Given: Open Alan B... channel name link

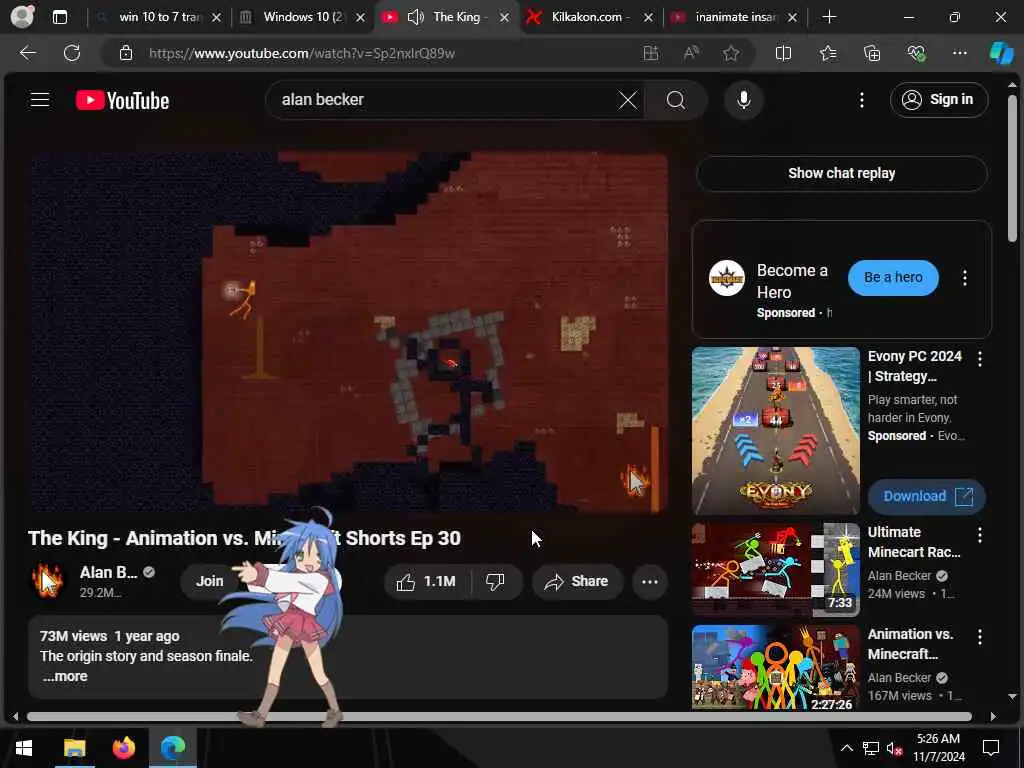Looking at the screenshot, I should 108,572.
